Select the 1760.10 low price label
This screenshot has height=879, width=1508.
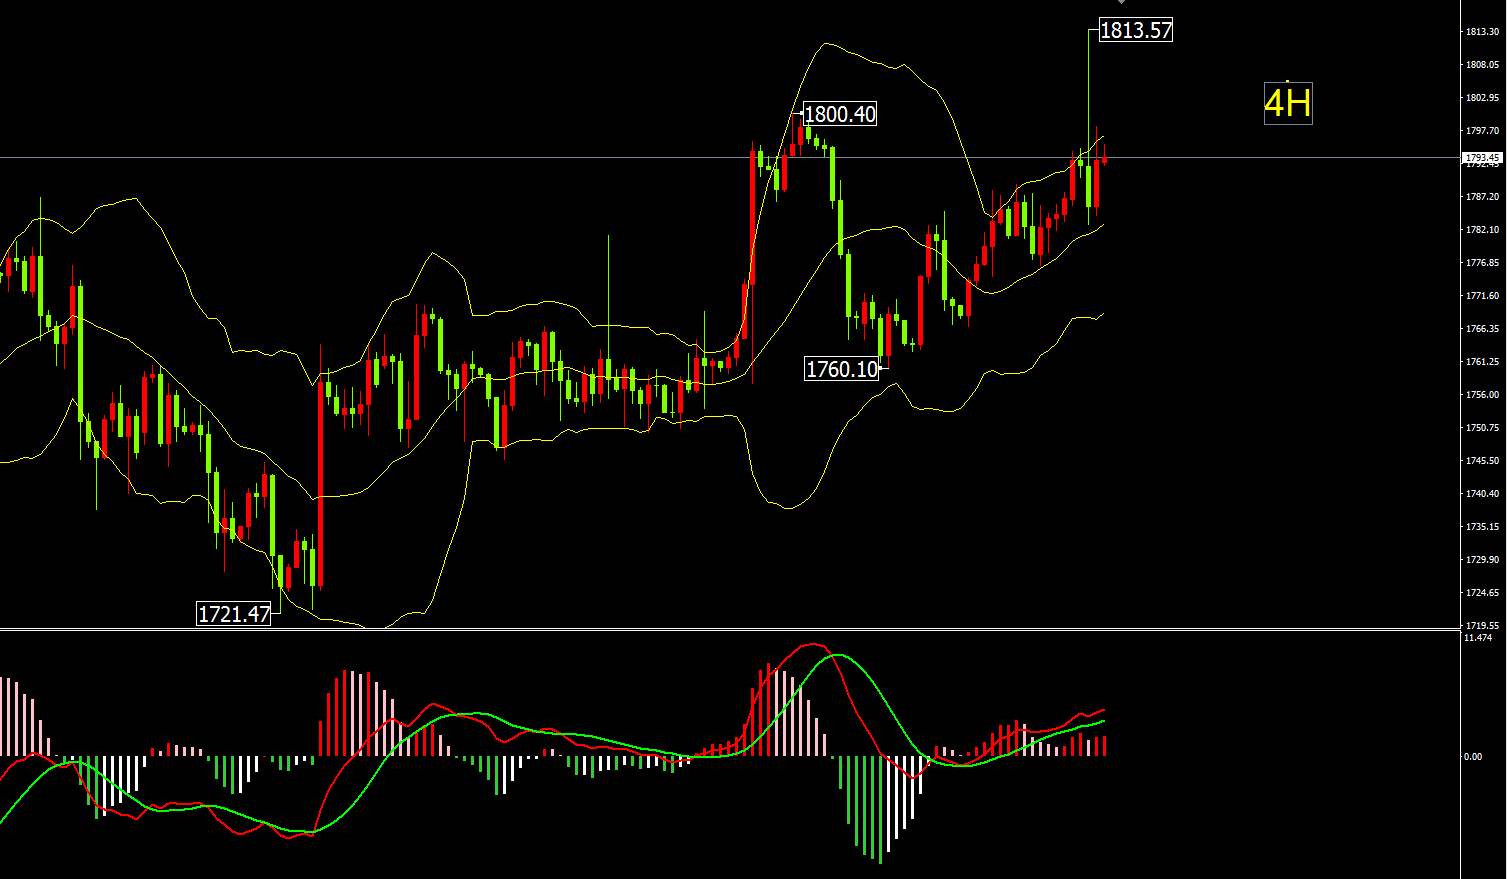click(x=842, y=369)
